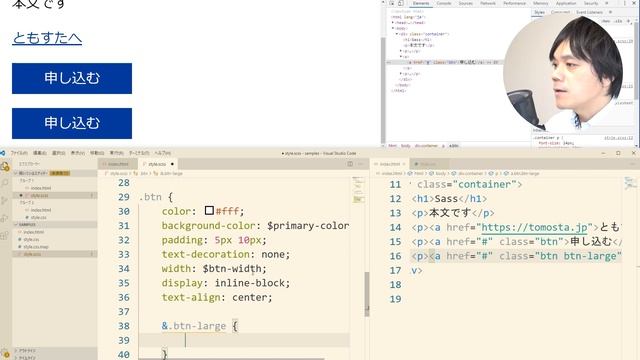Click the style.scss editor vertical scrollbar
The width and height of the screenshot is (640, 360).
coord(367,294)
